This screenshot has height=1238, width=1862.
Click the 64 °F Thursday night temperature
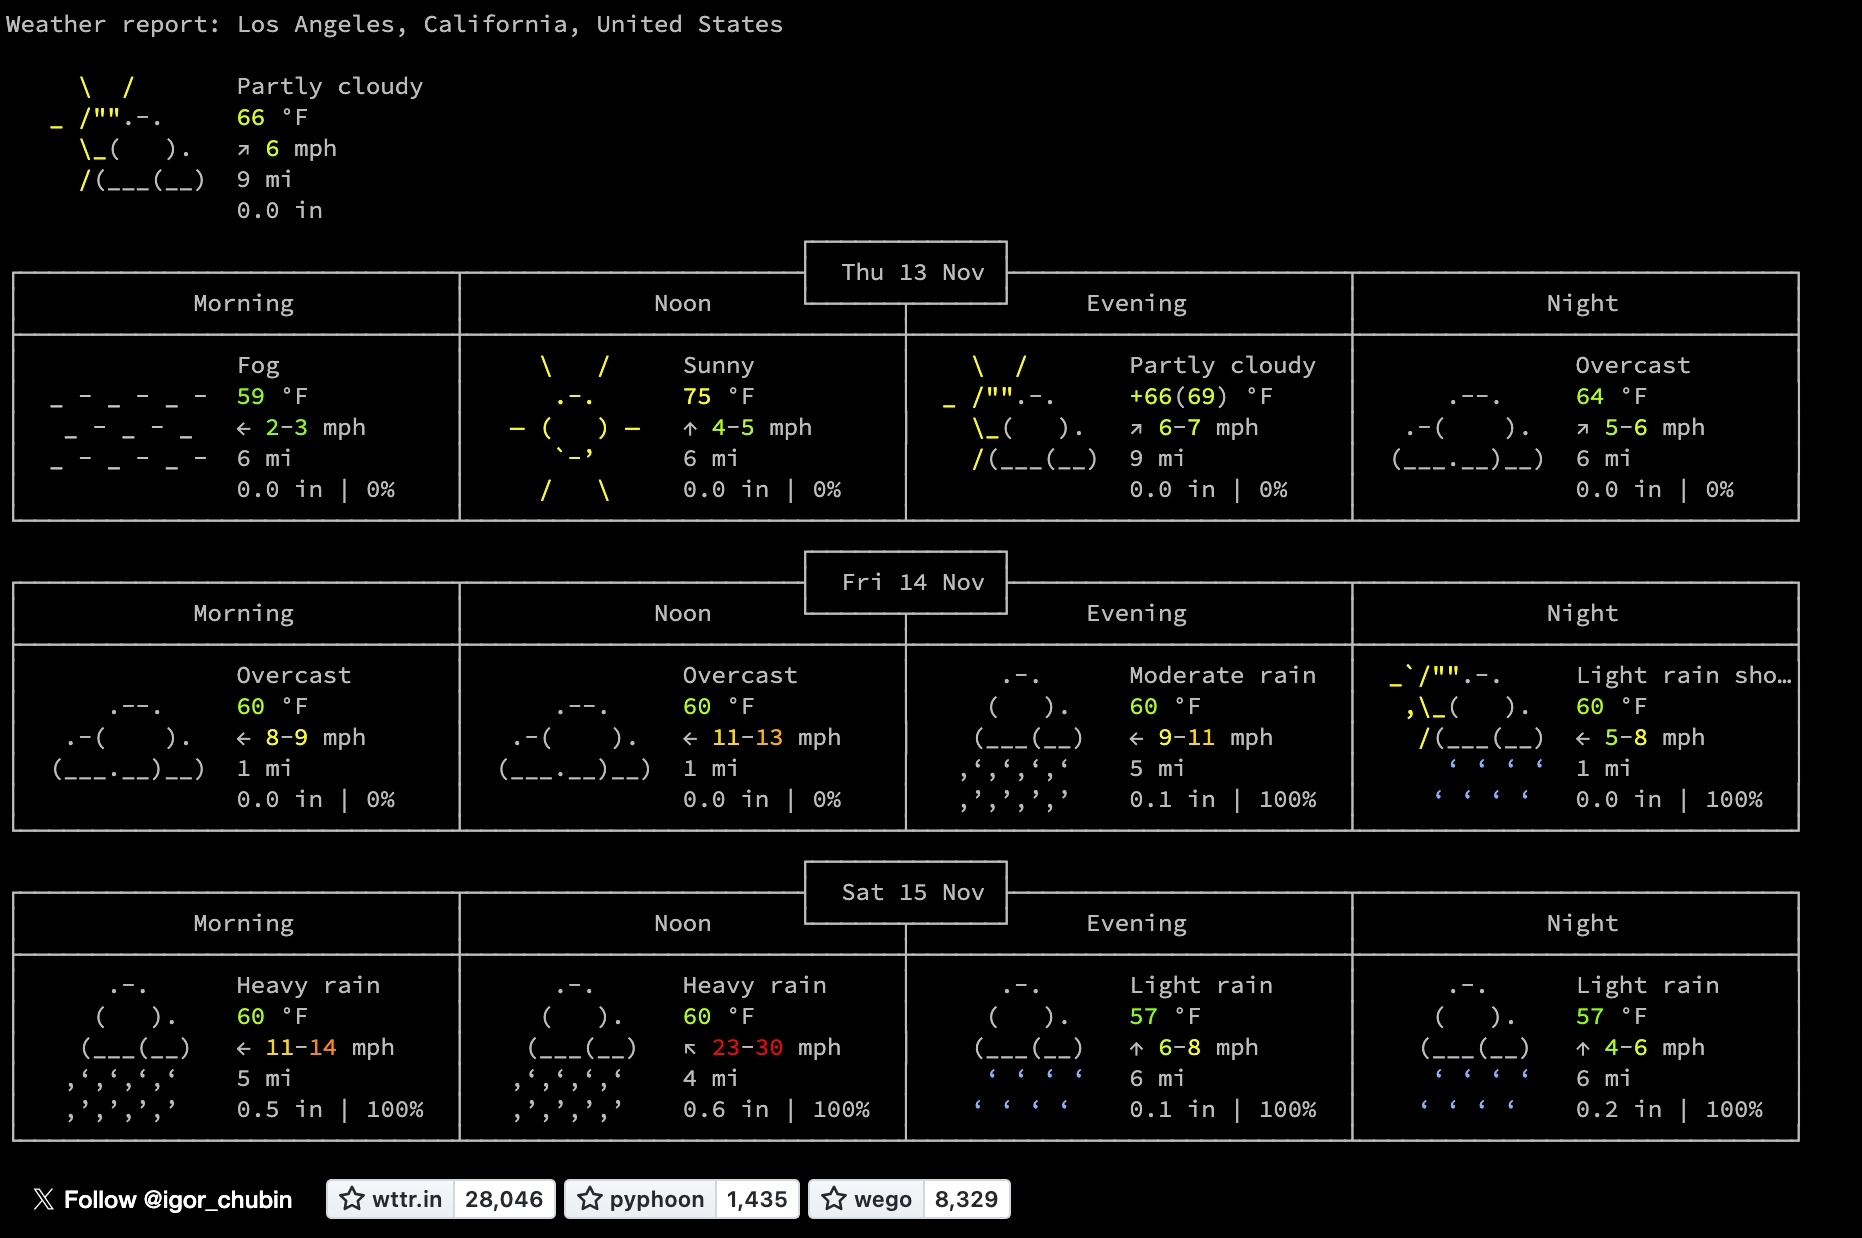(1611, 396)
